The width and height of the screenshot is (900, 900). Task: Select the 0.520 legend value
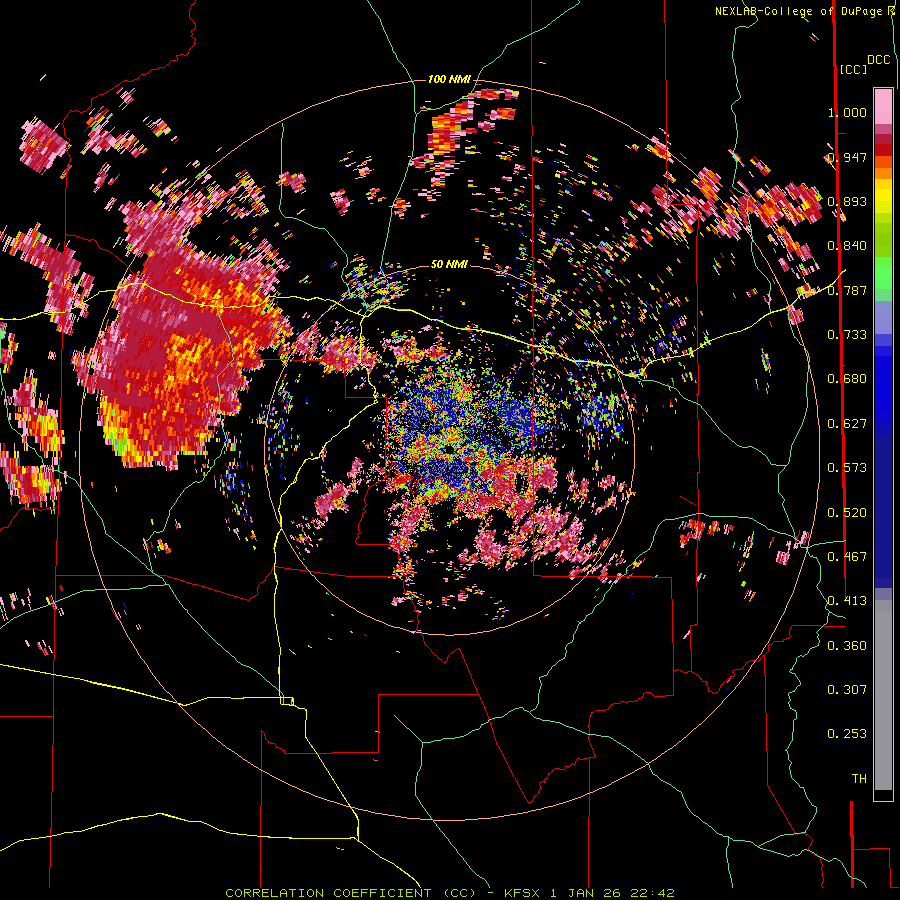click(x=847, y=513)
